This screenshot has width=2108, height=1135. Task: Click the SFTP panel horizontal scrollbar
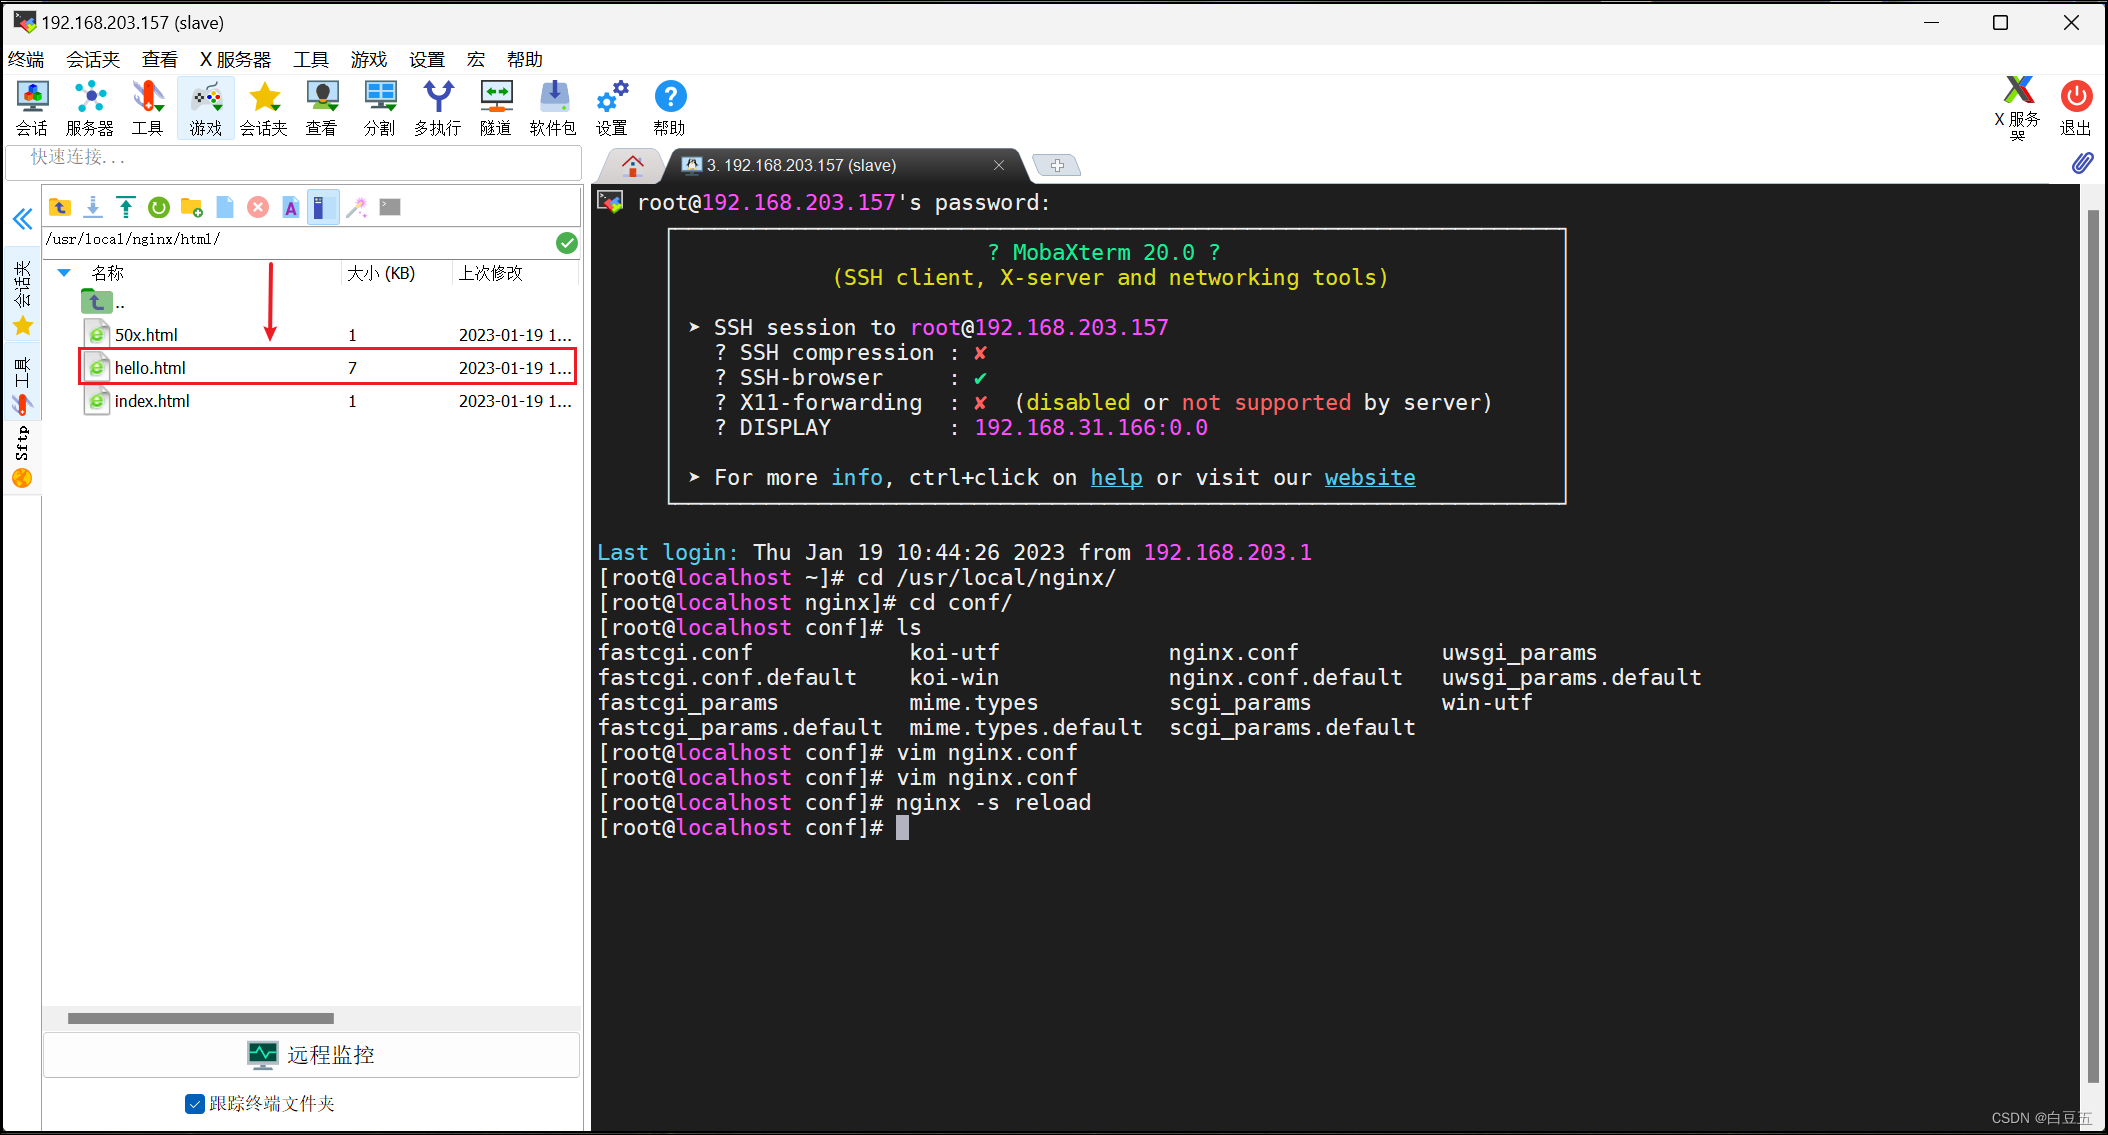coord(201,1018)
